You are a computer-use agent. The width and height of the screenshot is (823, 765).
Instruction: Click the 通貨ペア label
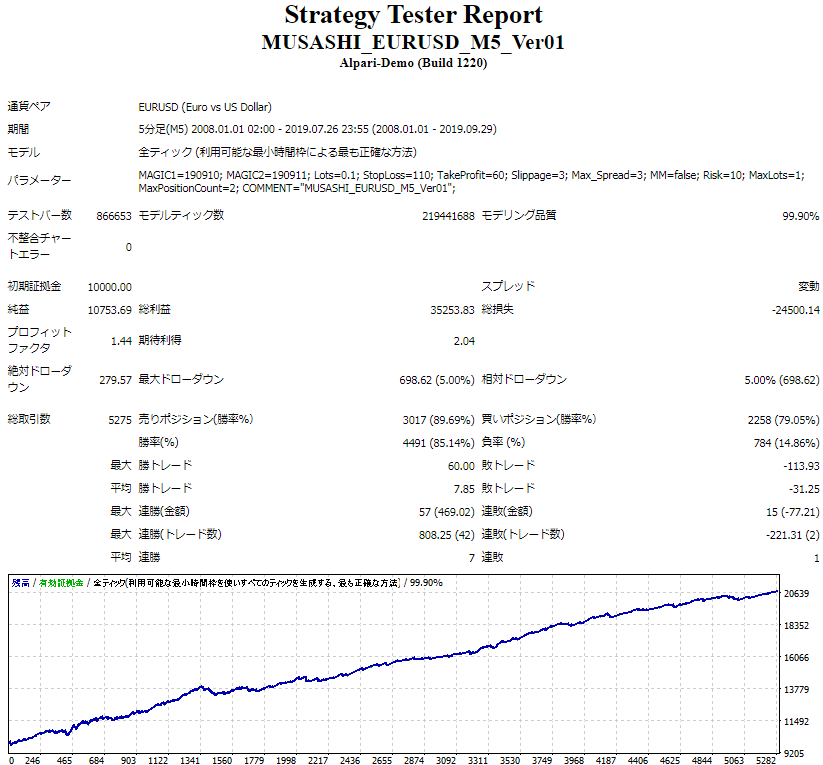(x=29, y=107)
